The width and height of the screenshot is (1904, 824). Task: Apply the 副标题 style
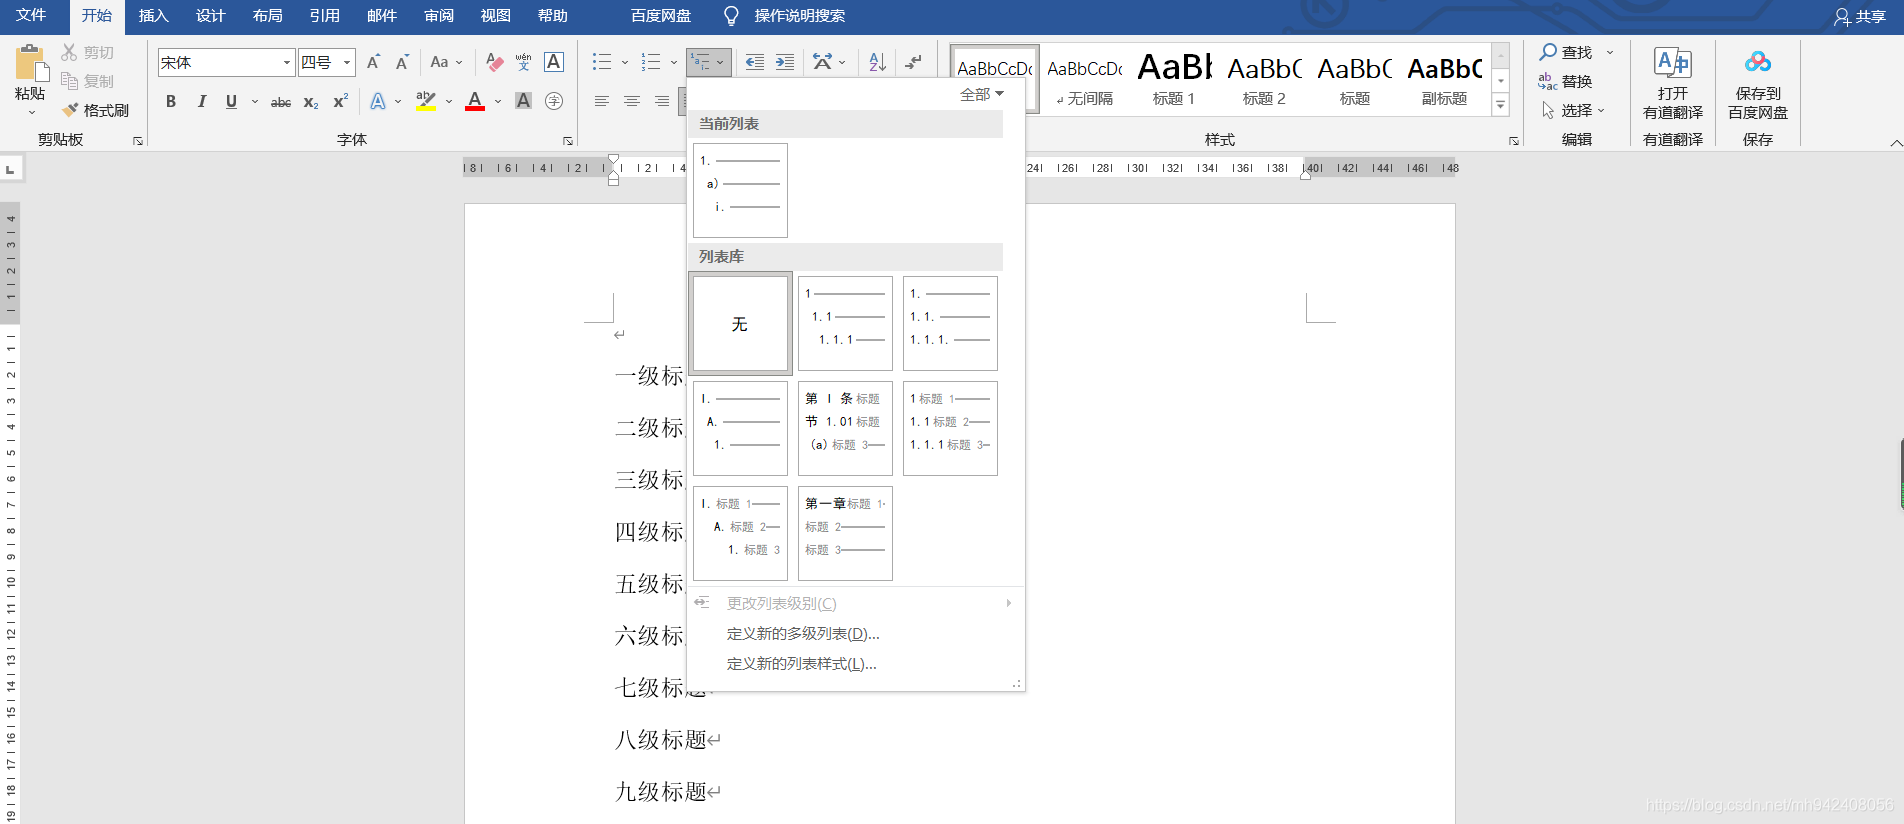point(1444,79)
